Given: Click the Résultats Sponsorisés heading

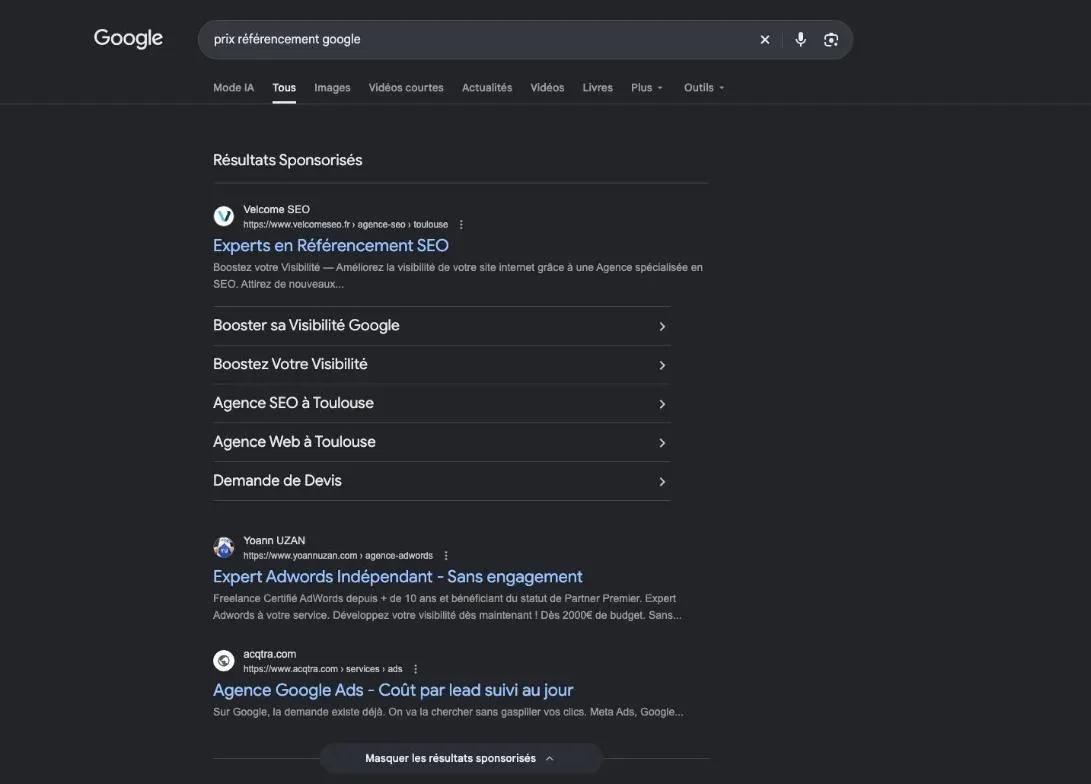Looking at the screenshot, I should tap(287, 160).
